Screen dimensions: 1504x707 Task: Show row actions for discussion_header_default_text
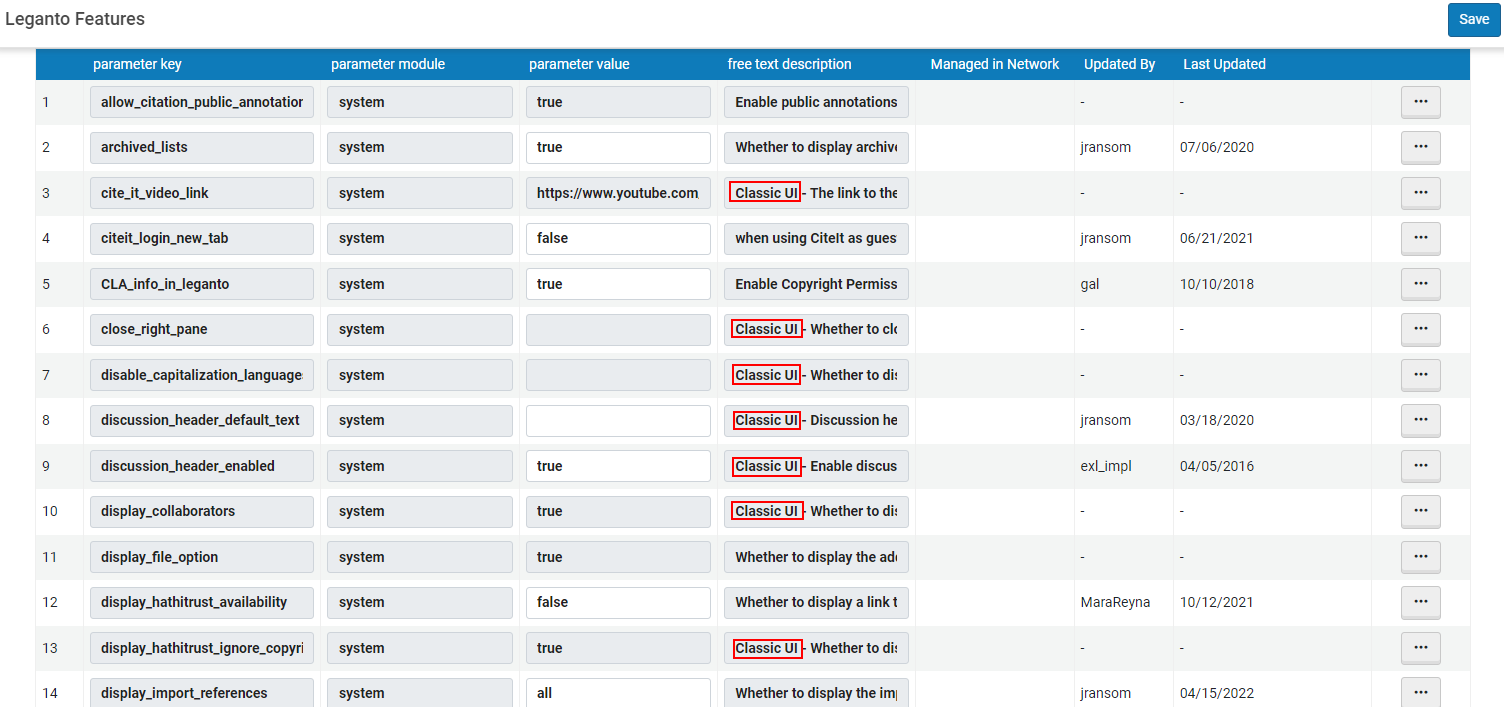(1420, 420)
